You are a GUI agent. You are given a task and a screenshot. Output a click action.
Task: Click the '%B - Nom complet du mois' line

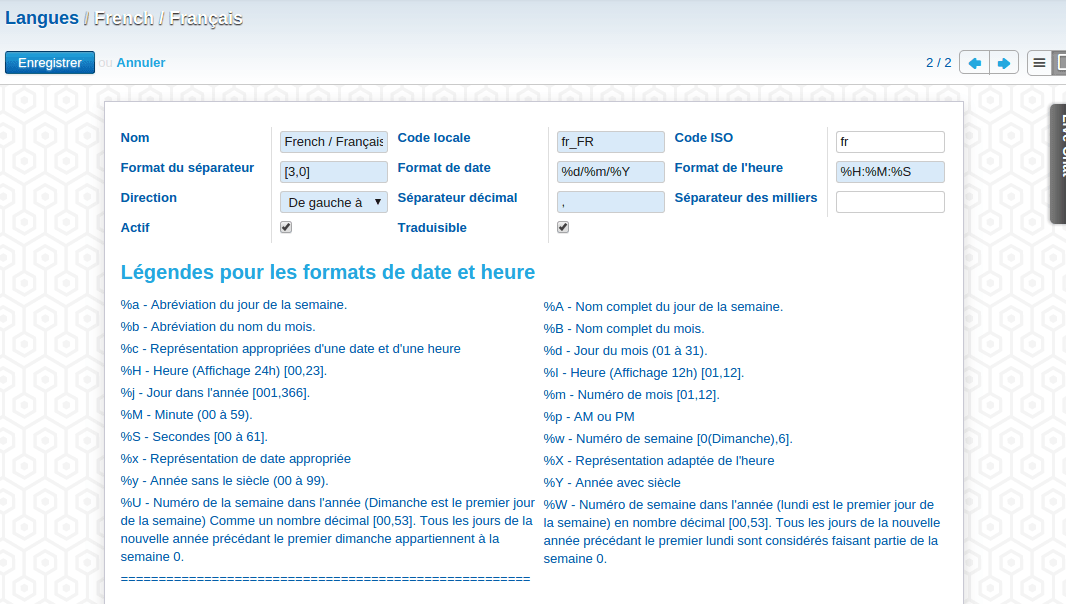click(624, 329)
